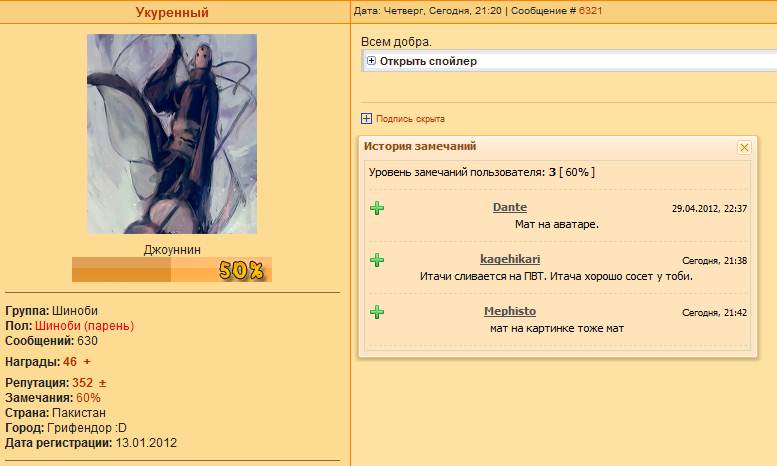Click the date 29.04.2012, 22:37

(709, 209)
